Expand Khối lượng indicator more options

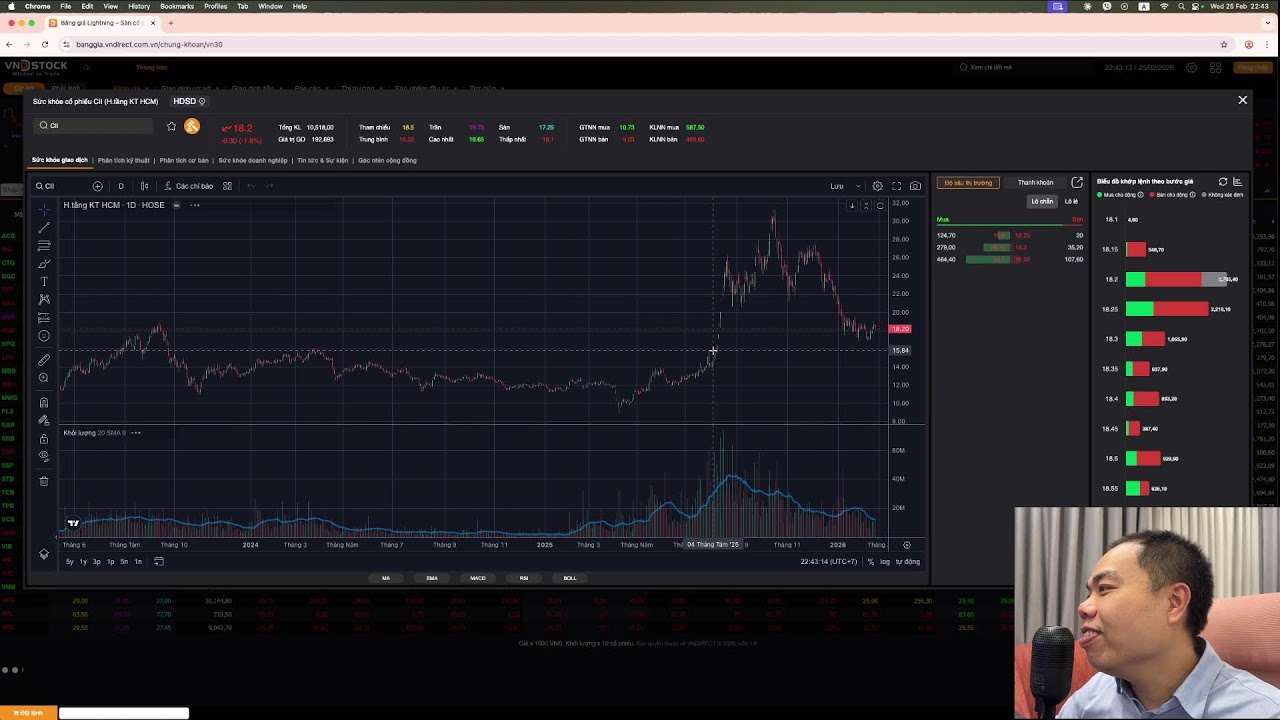(135, 433)
